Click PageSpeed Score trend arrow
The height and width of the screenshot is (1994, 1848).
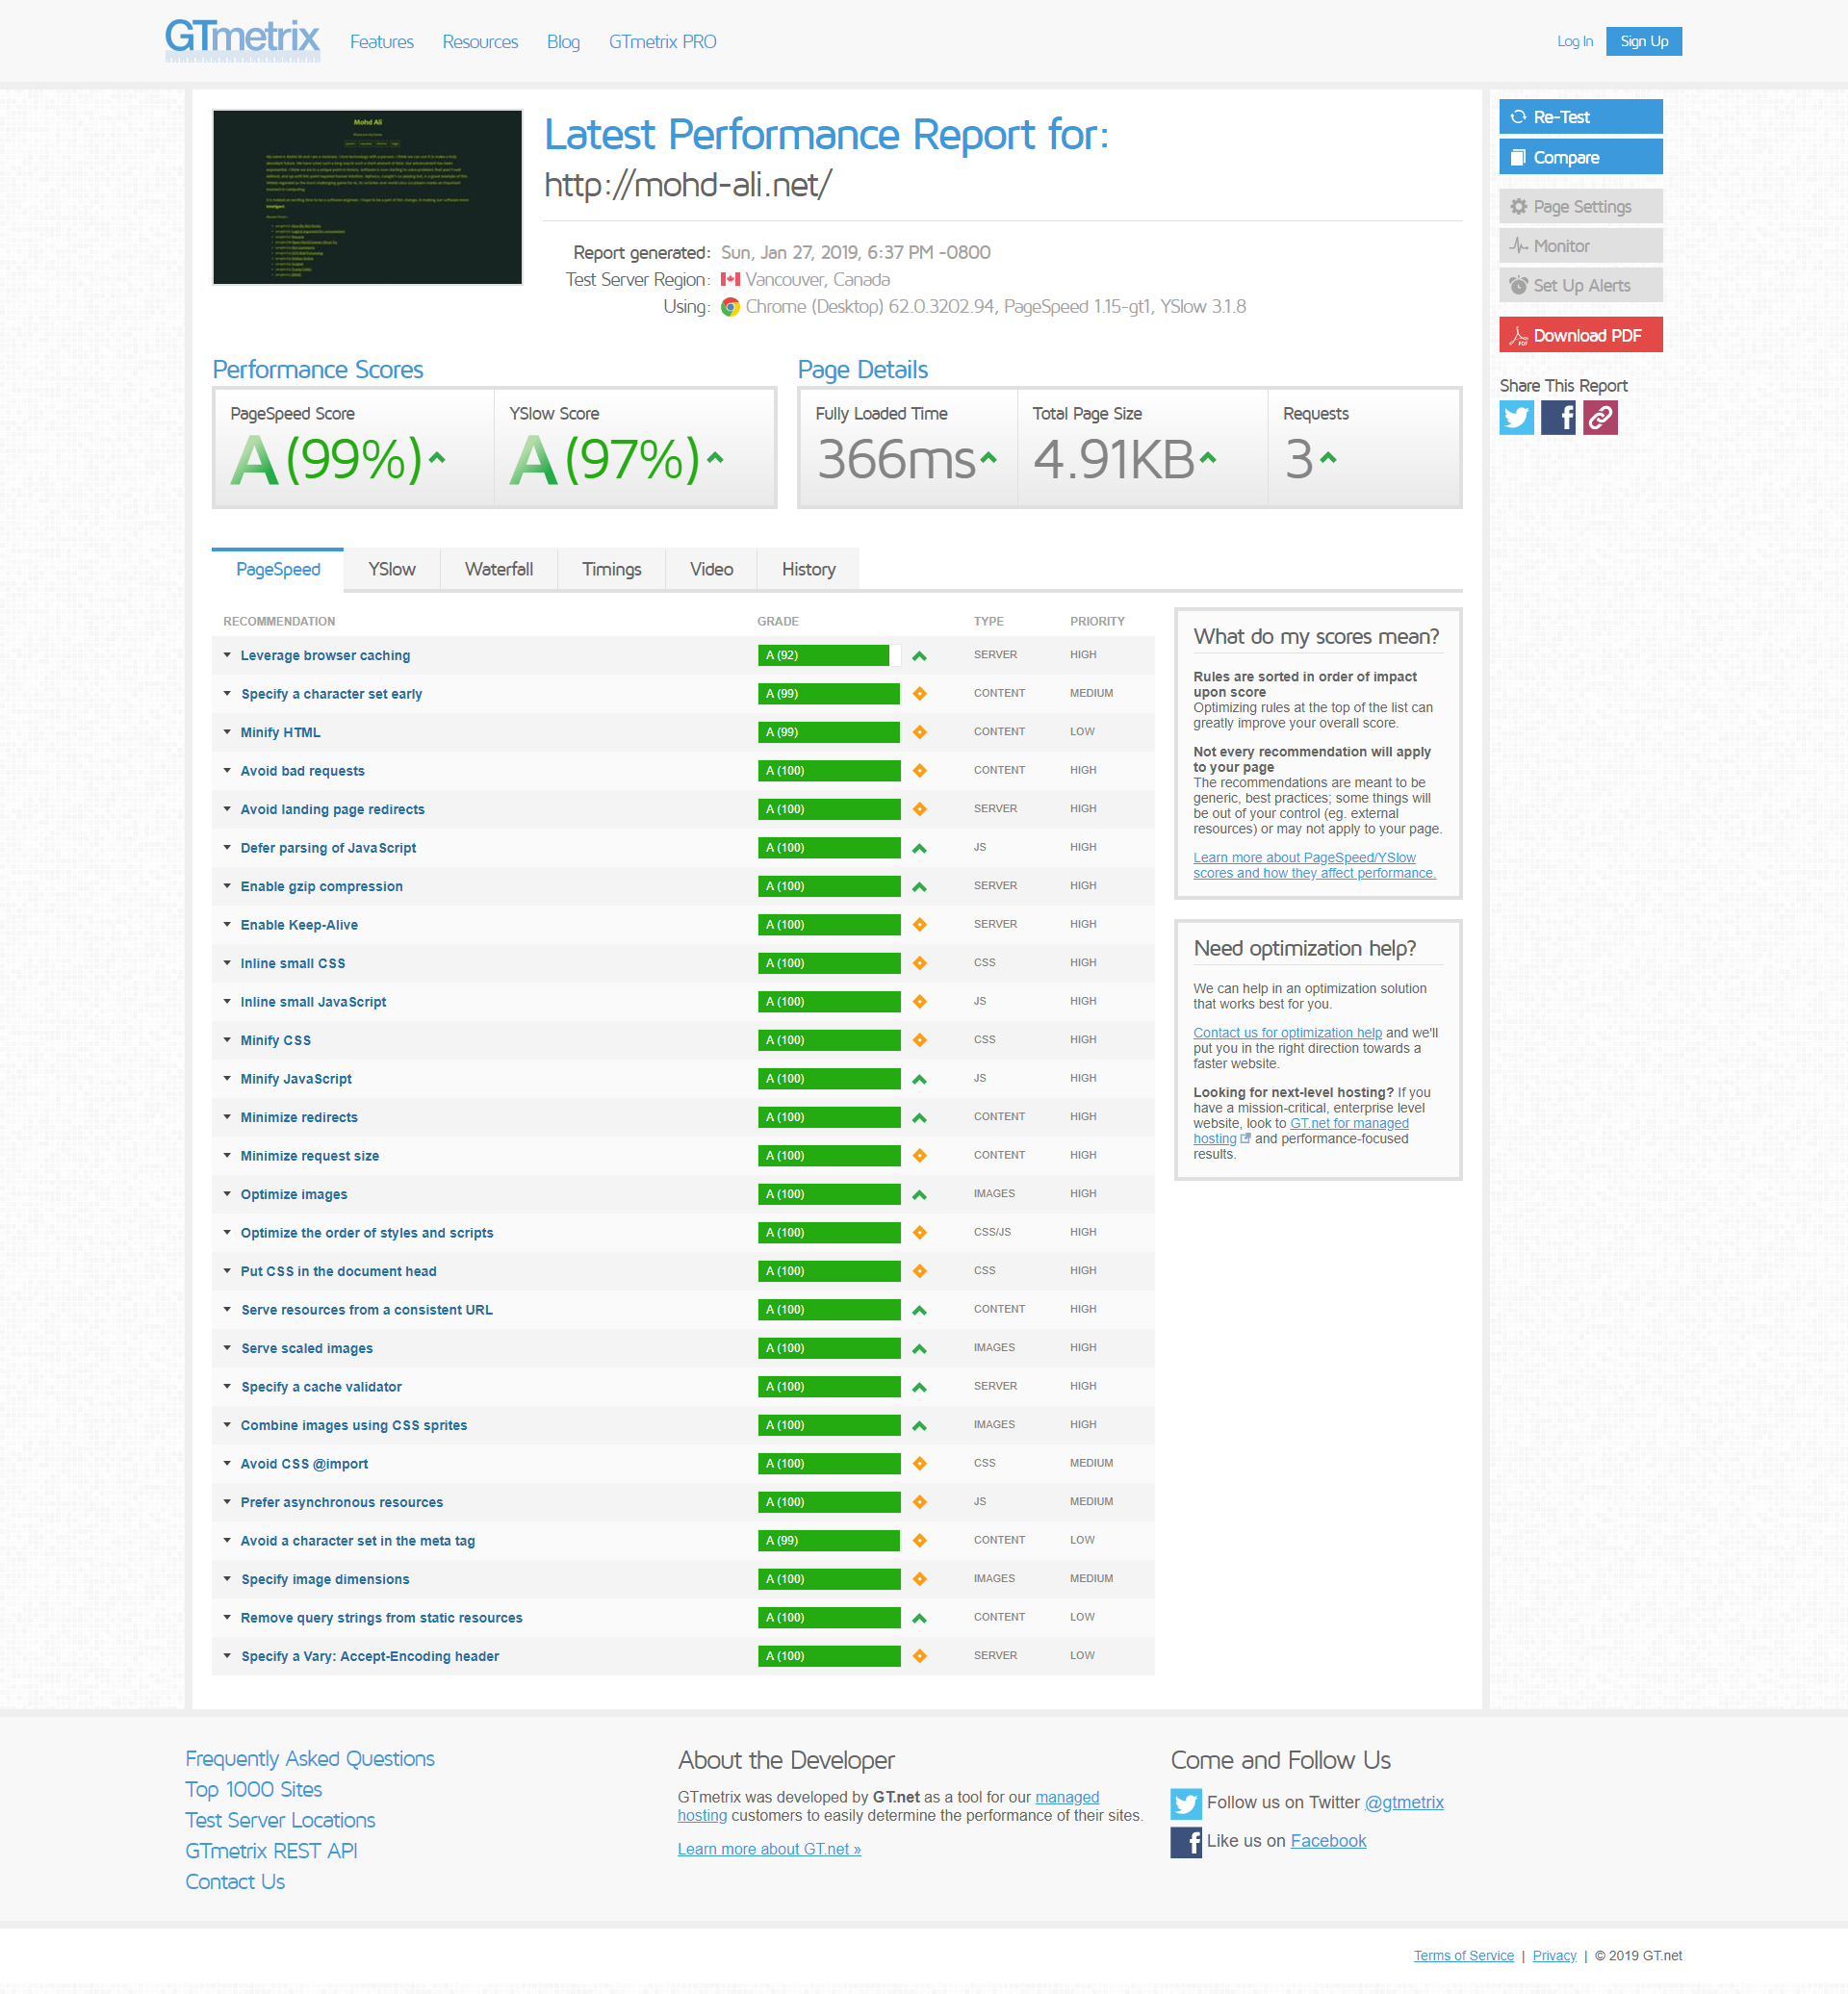(x=437, y=458)
